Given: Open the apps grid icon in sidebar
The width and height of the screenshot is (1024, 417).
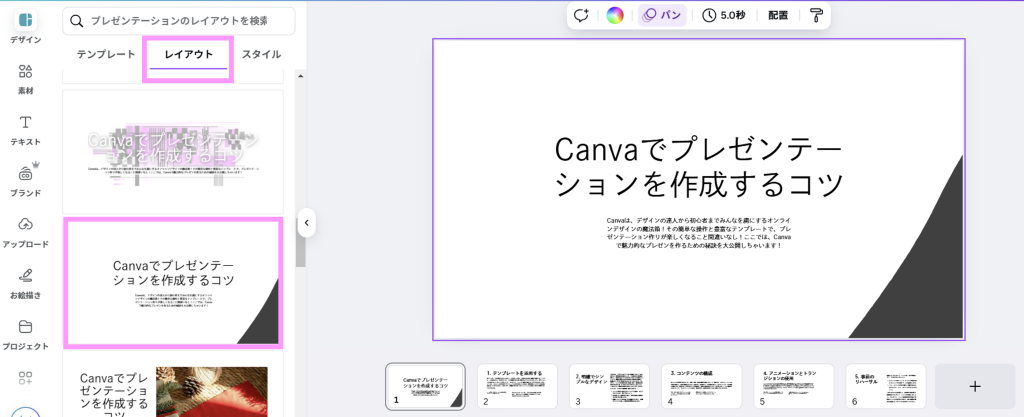Looking at the screenshot, I should tap(25, 378).
